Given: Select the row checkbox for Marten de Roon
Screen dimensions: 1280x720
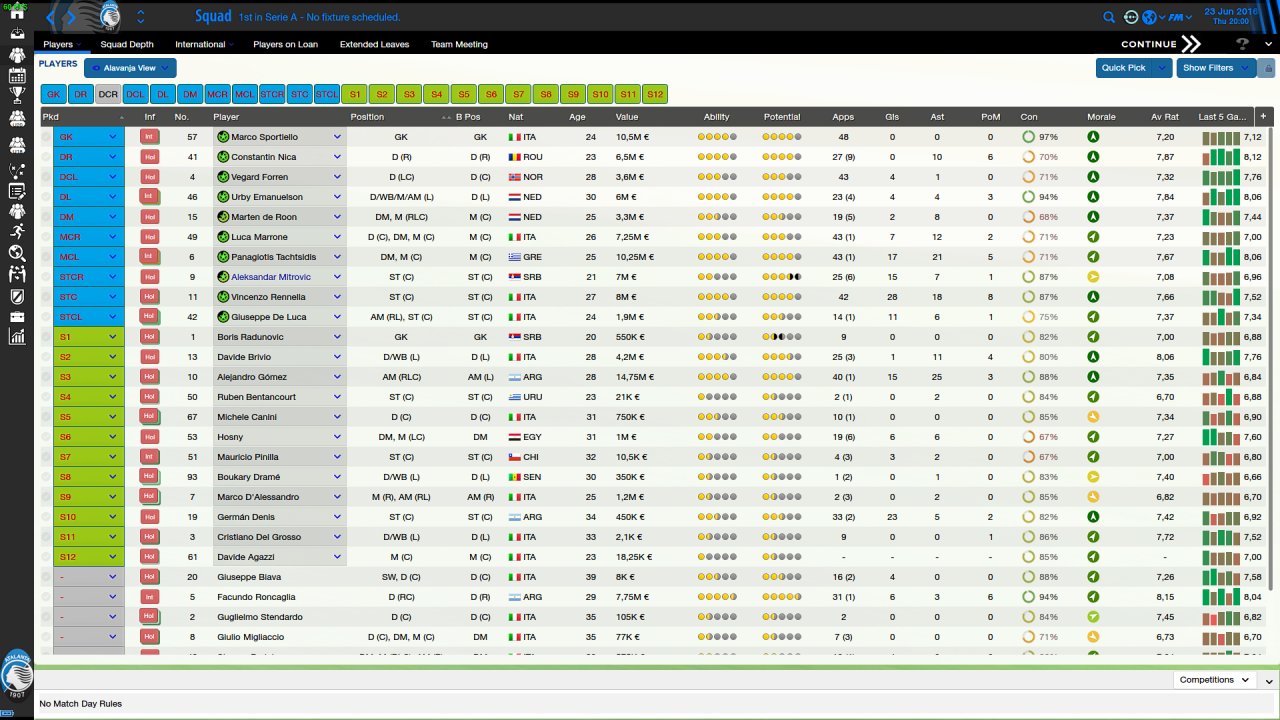Looking at the screenshot, I should [x=46, y=217].
